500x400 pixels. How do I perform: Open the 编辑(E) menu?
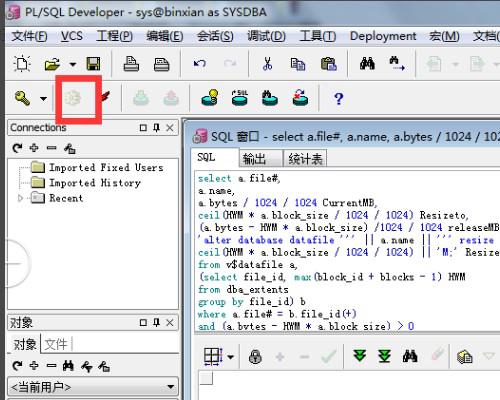pyautogui.click(x=165, y=36)
